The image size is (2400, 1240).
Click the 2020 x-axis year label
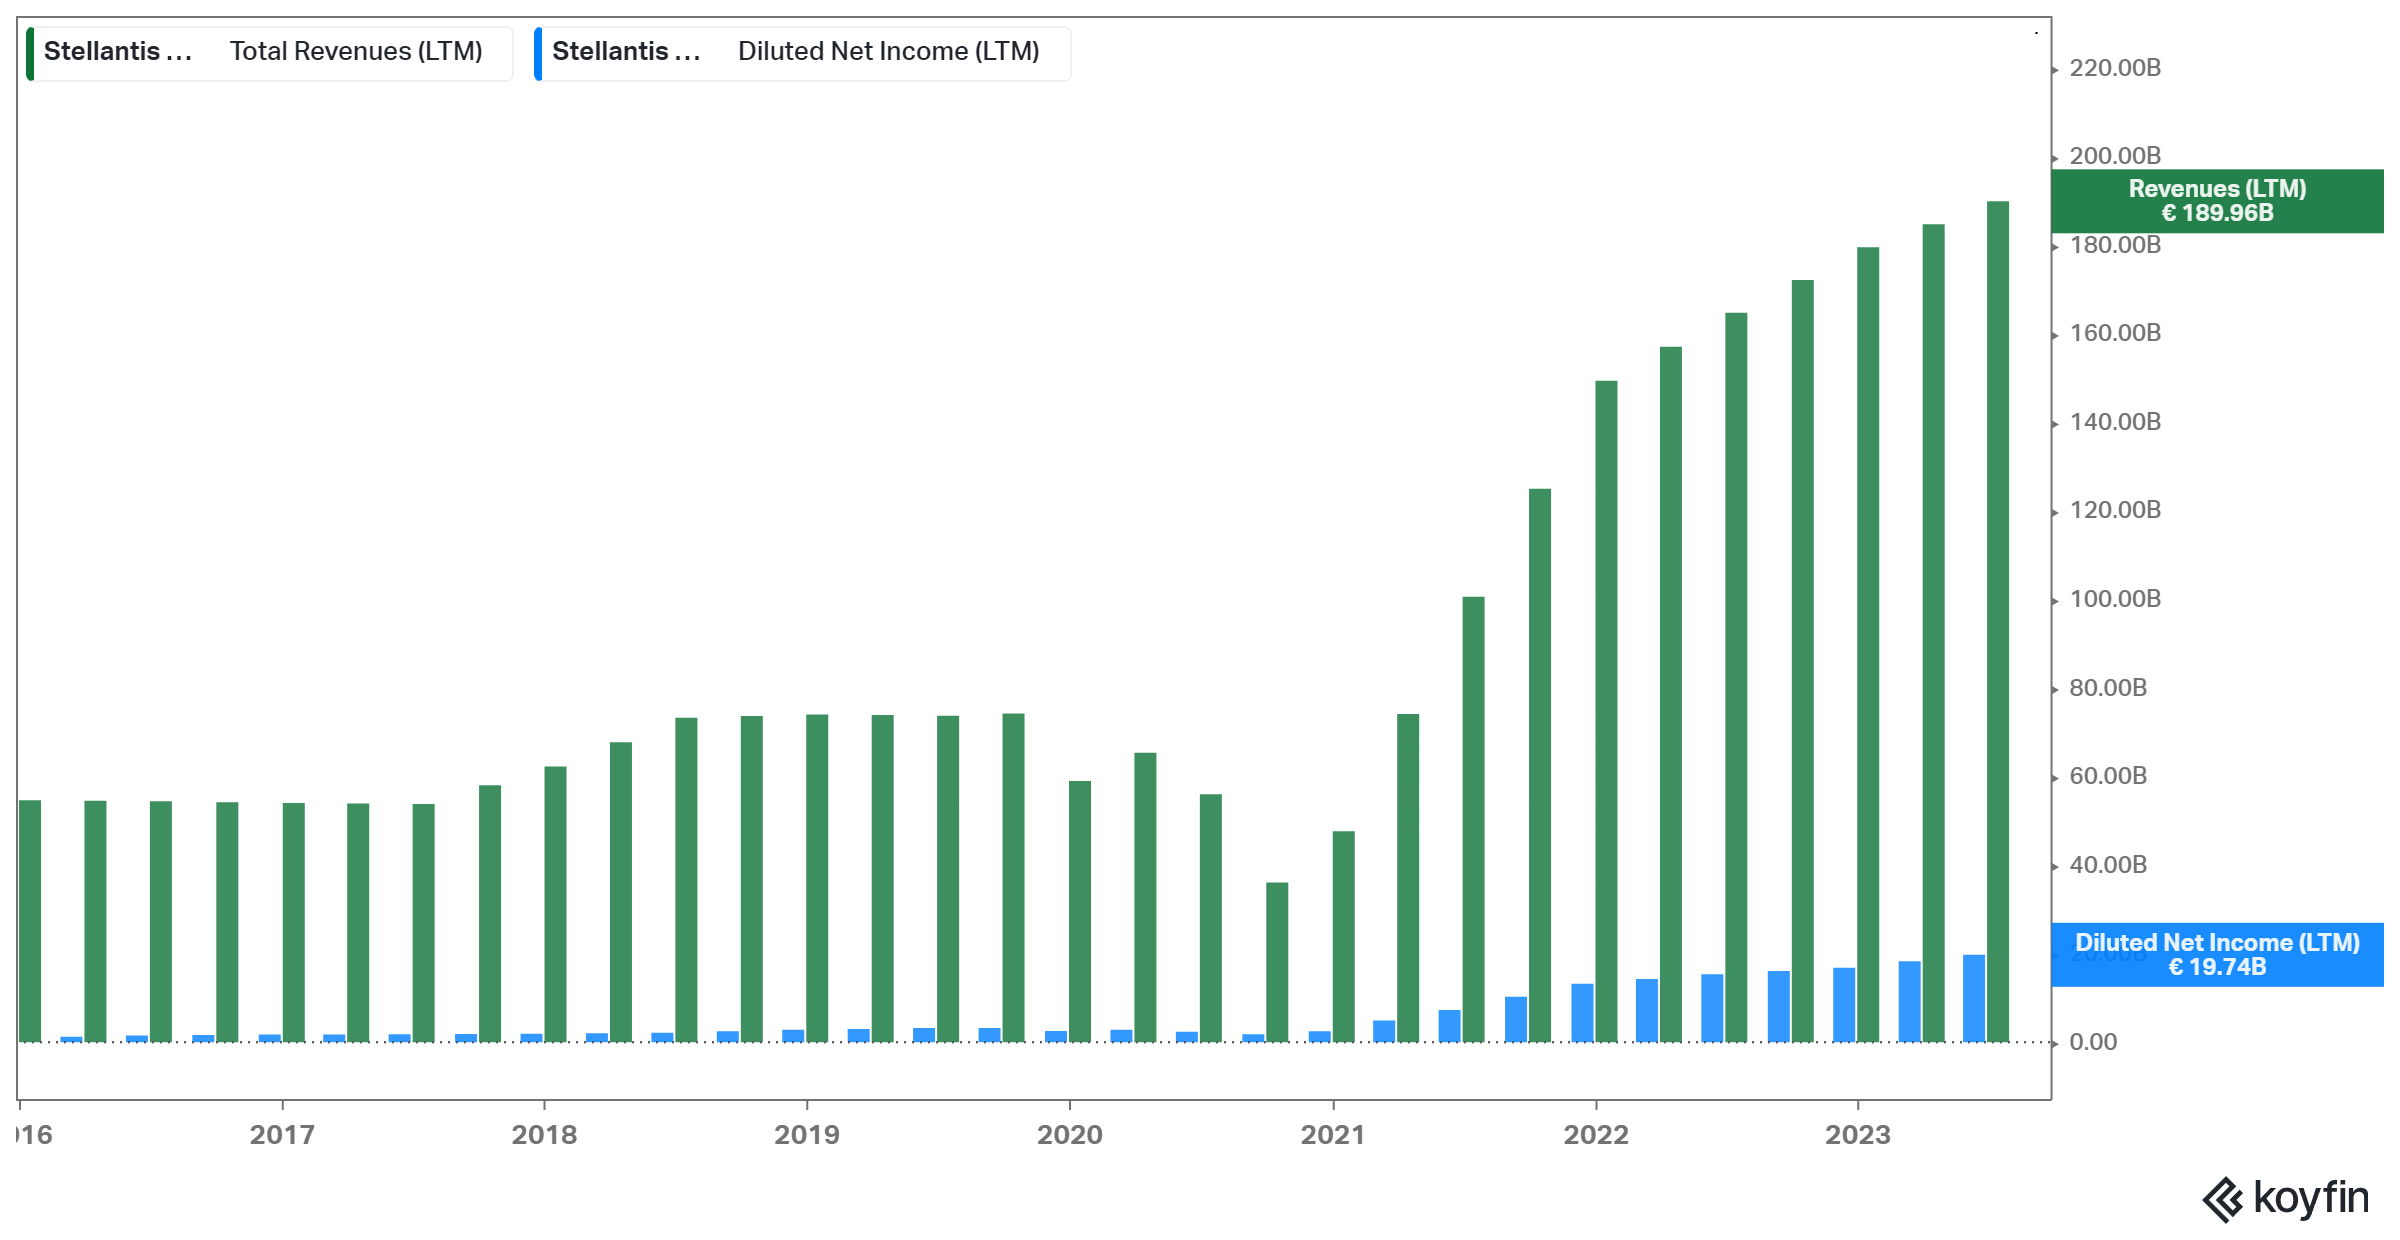(1069, 1135)
